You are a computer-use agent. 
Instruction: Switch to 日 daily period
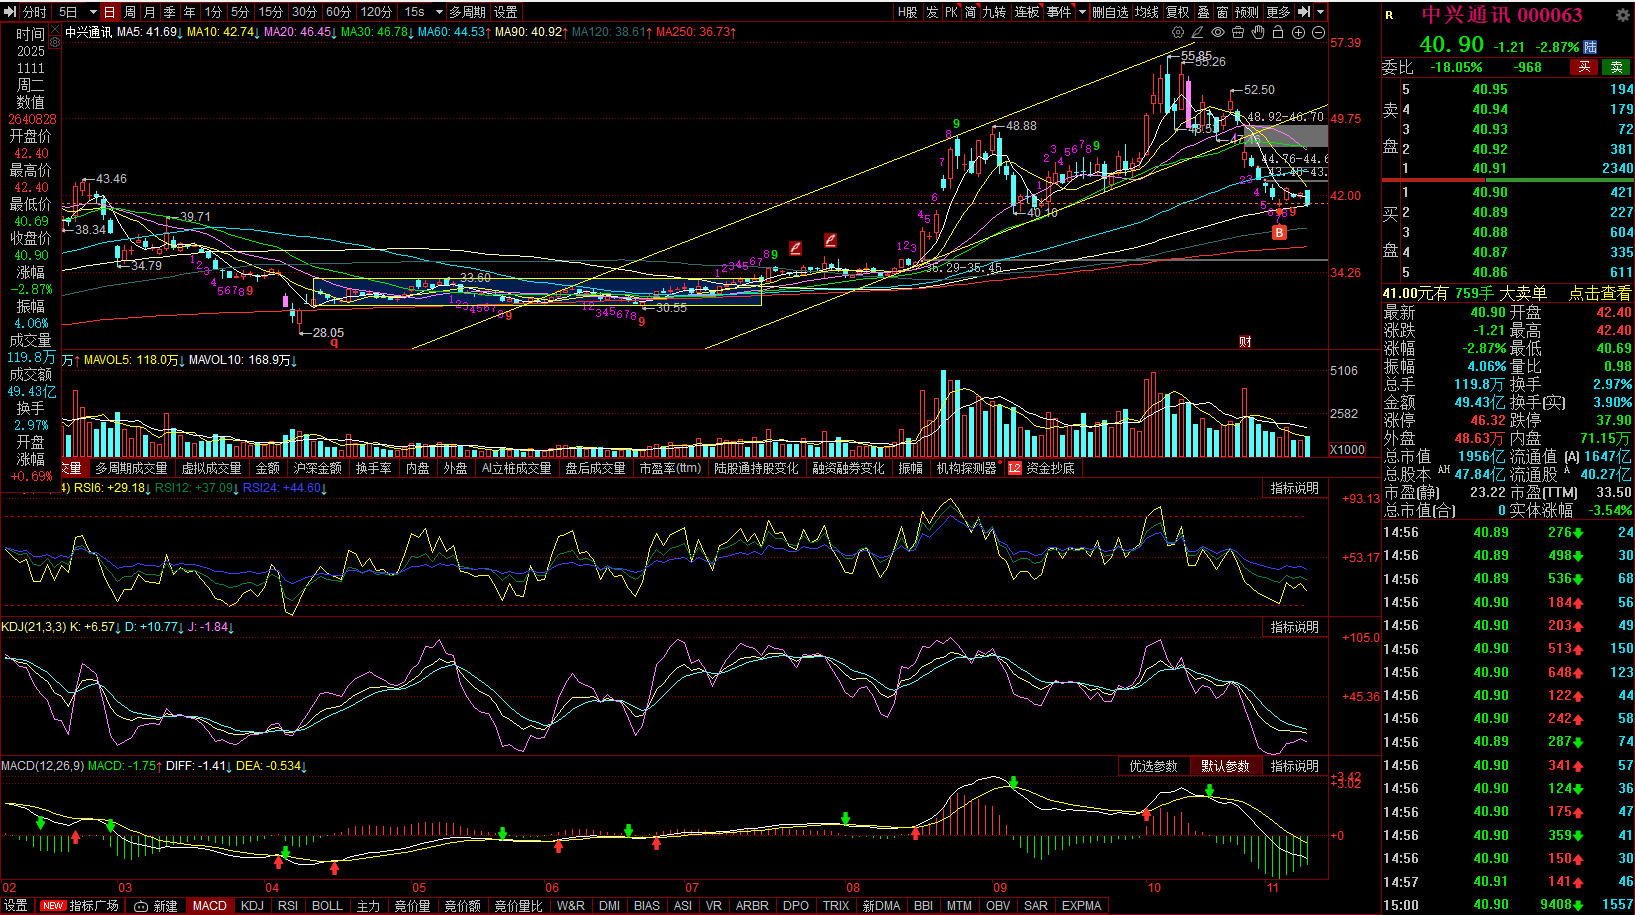point(109,12)
